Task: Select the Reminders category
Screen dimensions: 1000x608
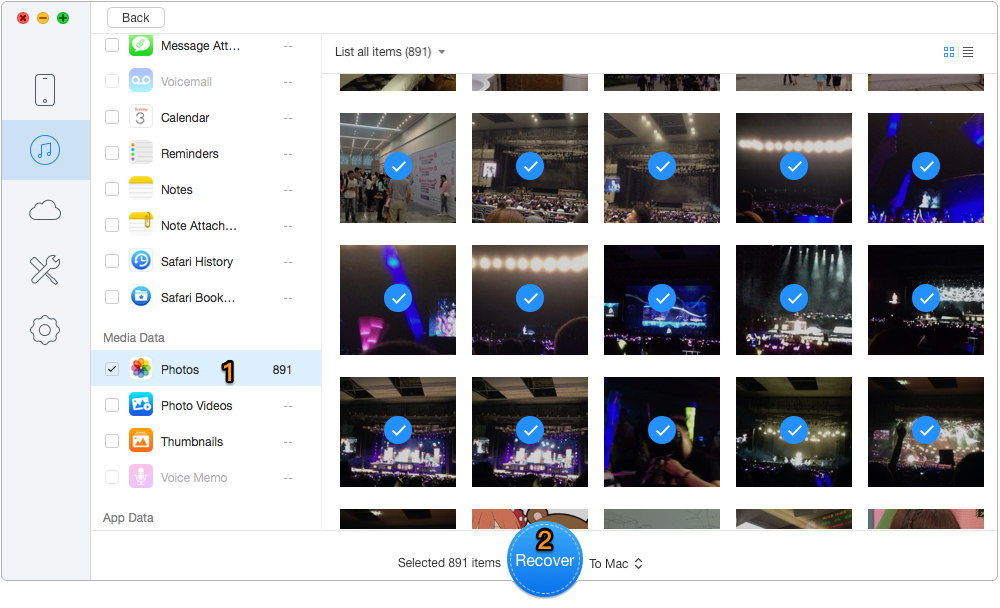Action: [206, 153]
